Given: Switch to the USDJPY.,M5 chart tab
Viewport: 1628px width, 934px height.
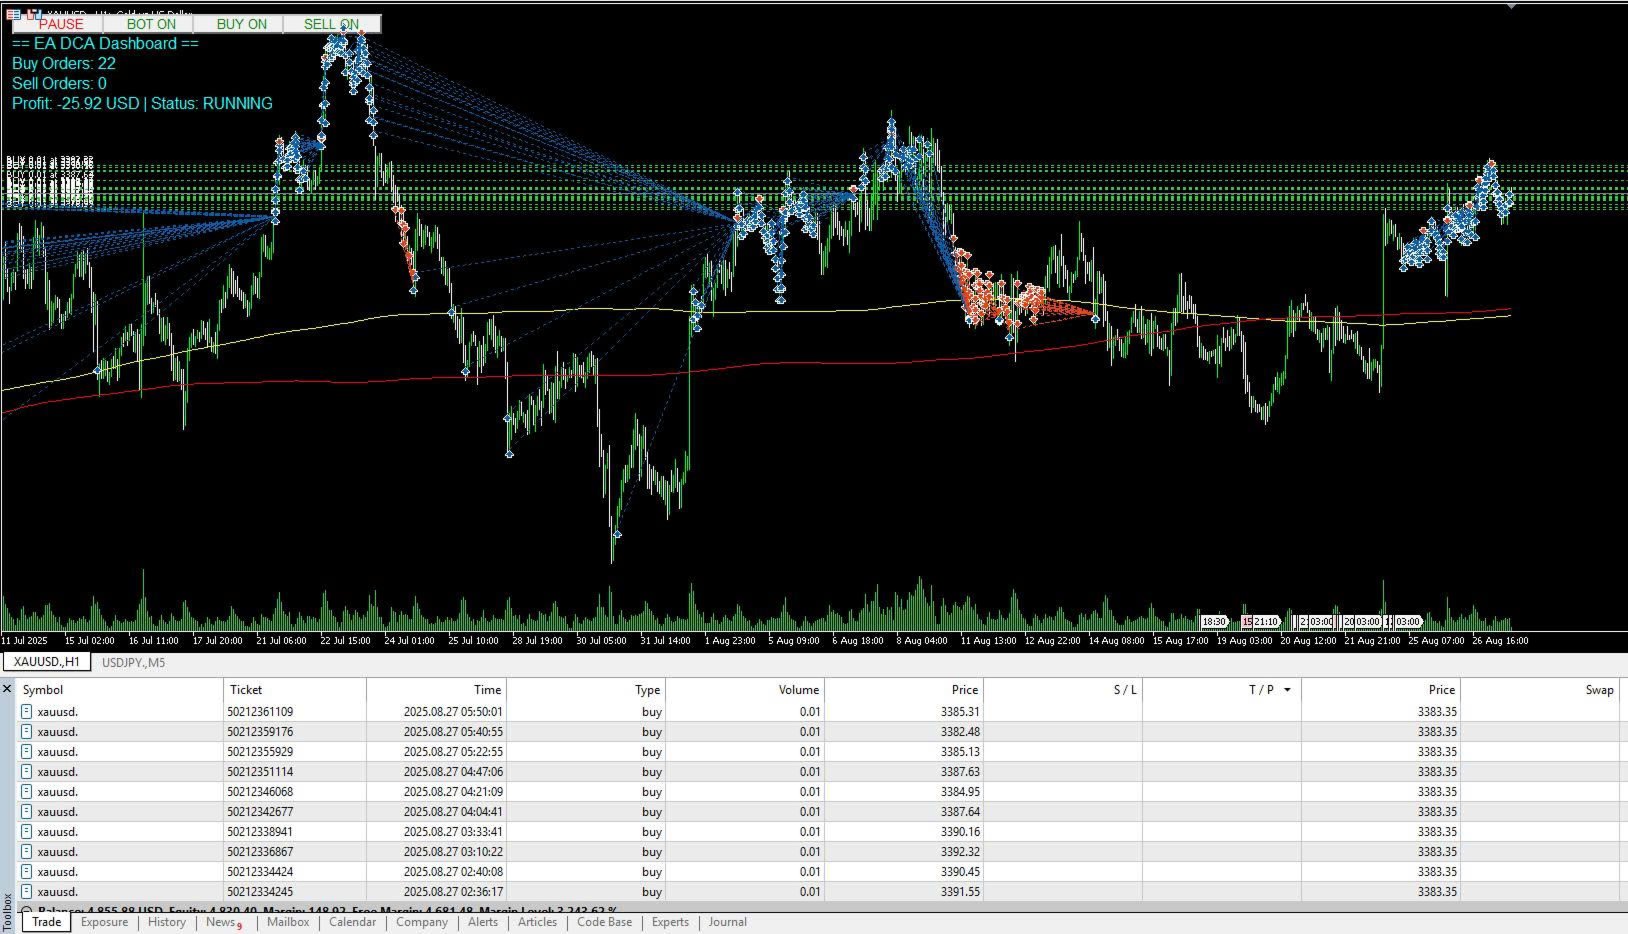Looking at the screenshot, I should click(x=134, y=662).
